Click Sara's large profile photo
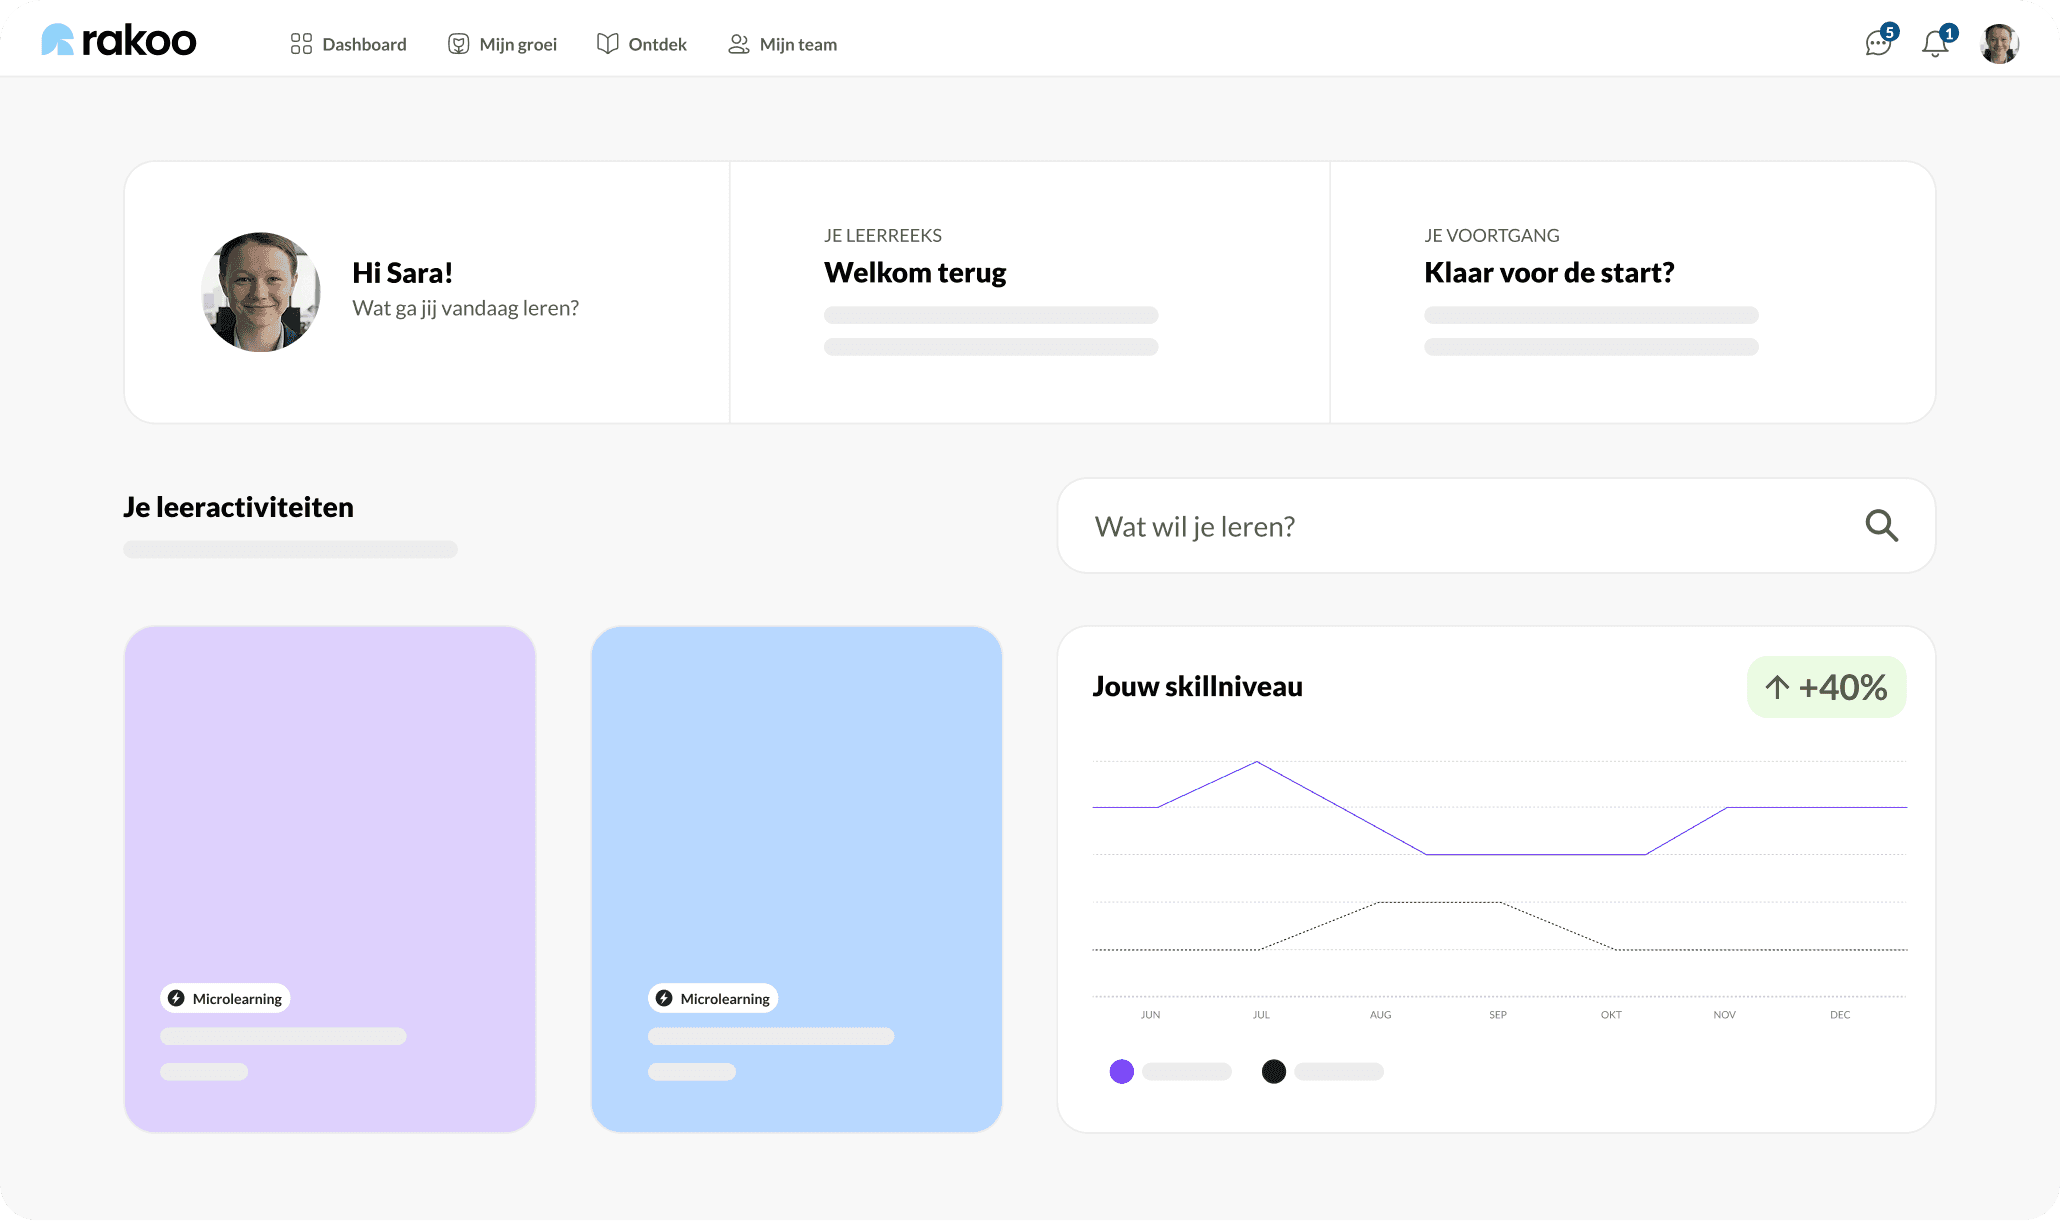 click(261, 292)
